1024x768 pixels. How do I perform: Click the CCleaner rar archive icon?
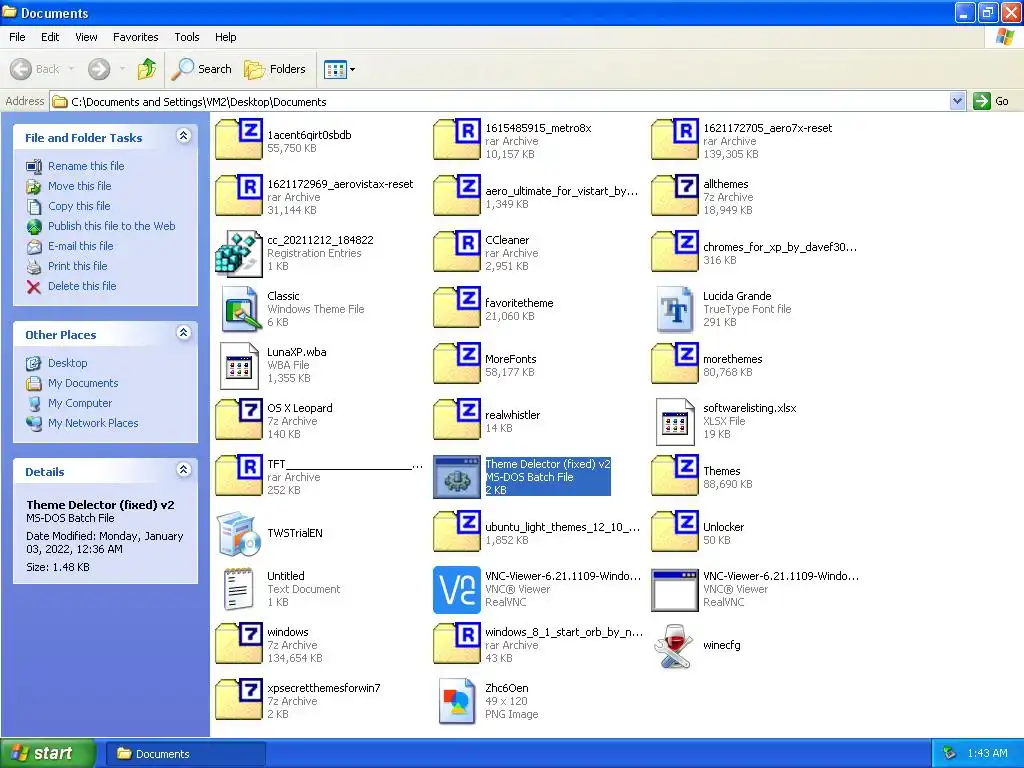tap(457, 251)
